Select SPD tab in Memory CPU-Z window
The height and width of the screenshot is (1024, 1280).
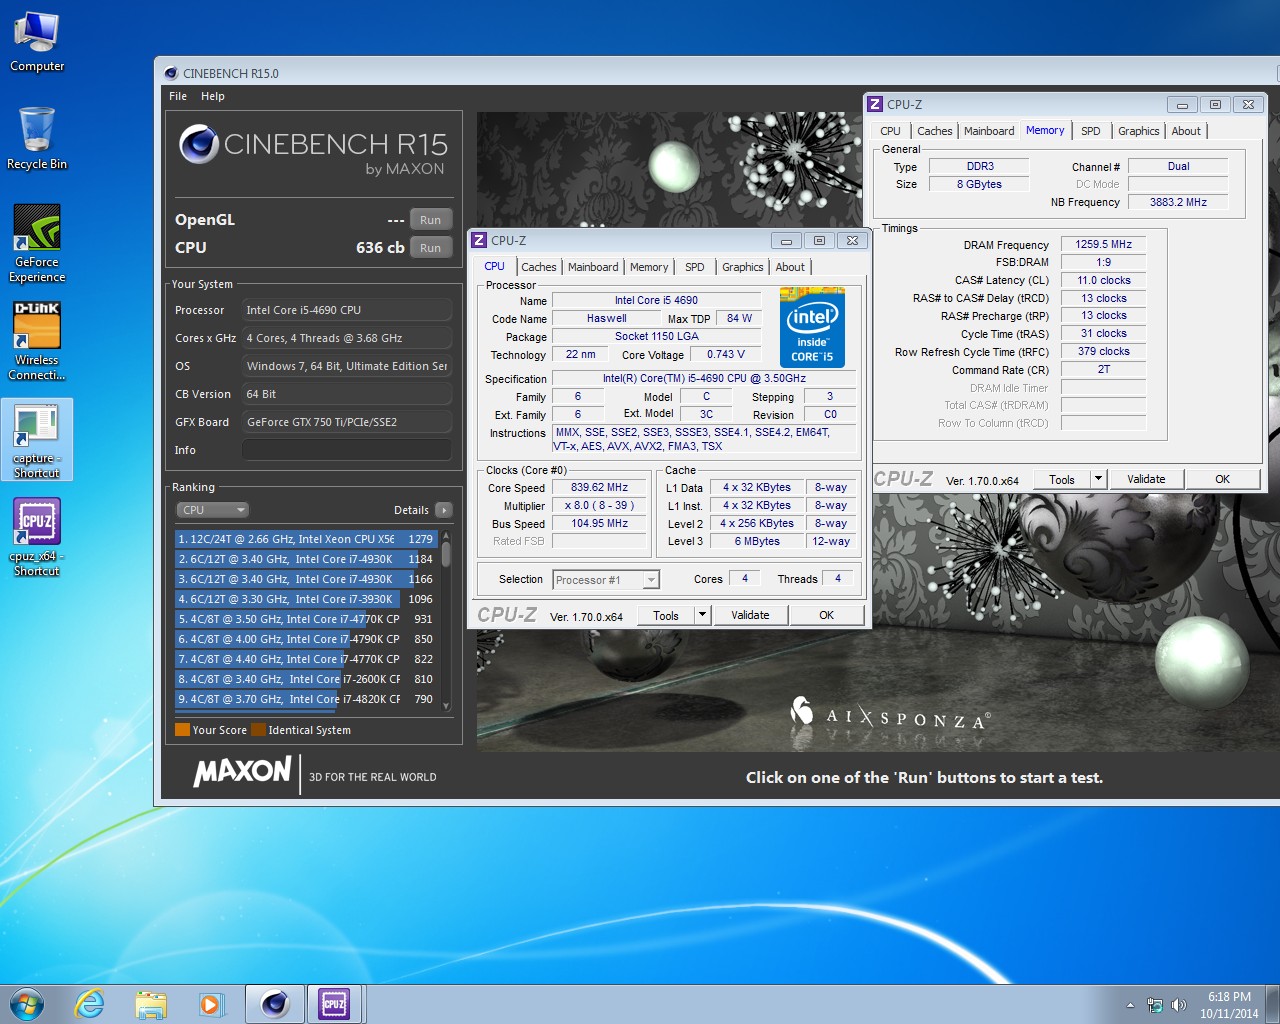[1091, 131]
